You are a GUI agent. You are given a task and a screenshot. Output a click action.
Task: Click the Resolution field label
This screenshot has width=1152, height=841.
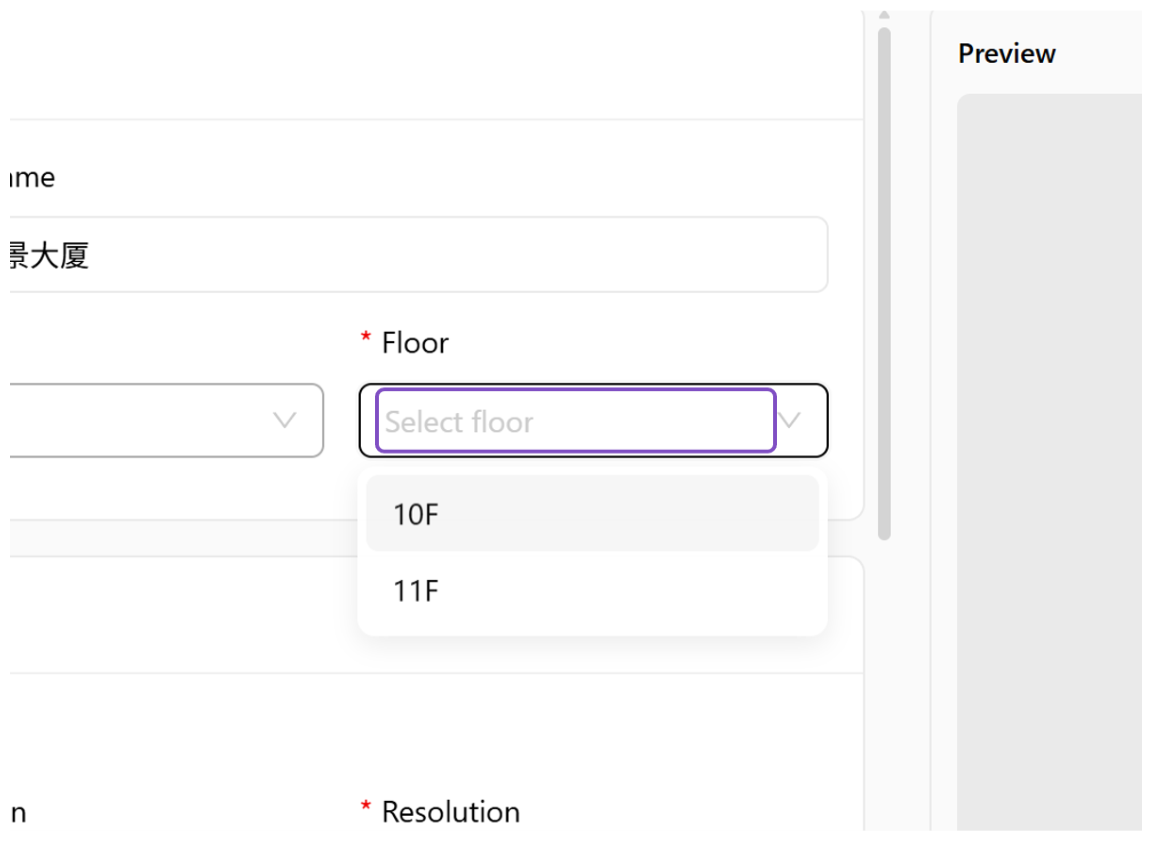(x=451, y=812)
